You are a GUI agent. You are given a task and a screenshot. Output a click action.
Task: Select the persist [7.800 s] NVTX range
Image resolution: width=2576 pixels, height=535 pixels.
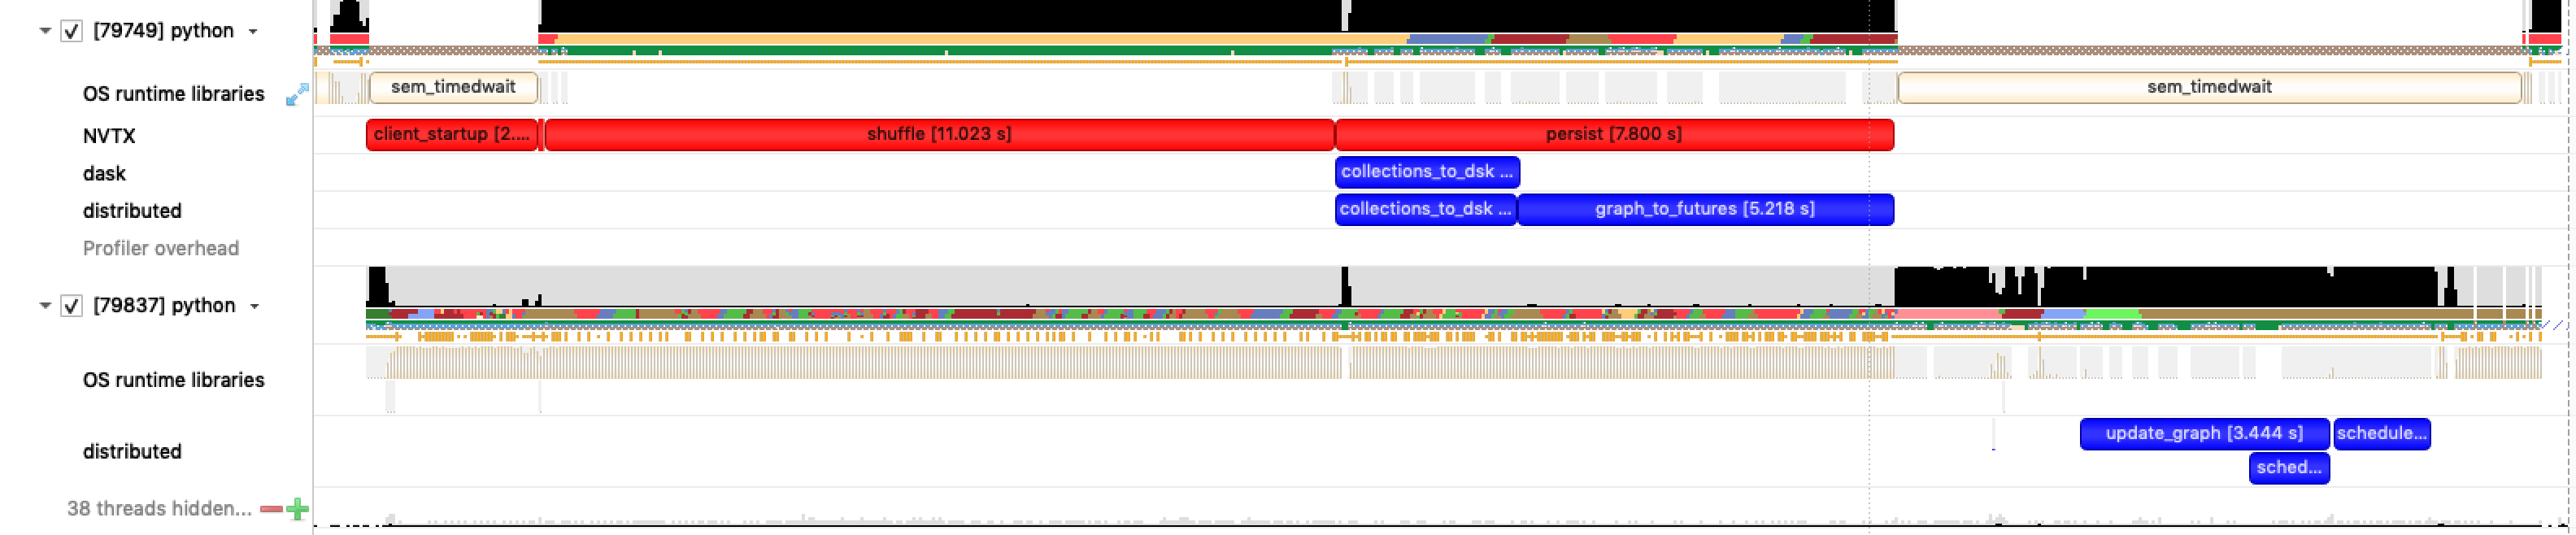1614,135
